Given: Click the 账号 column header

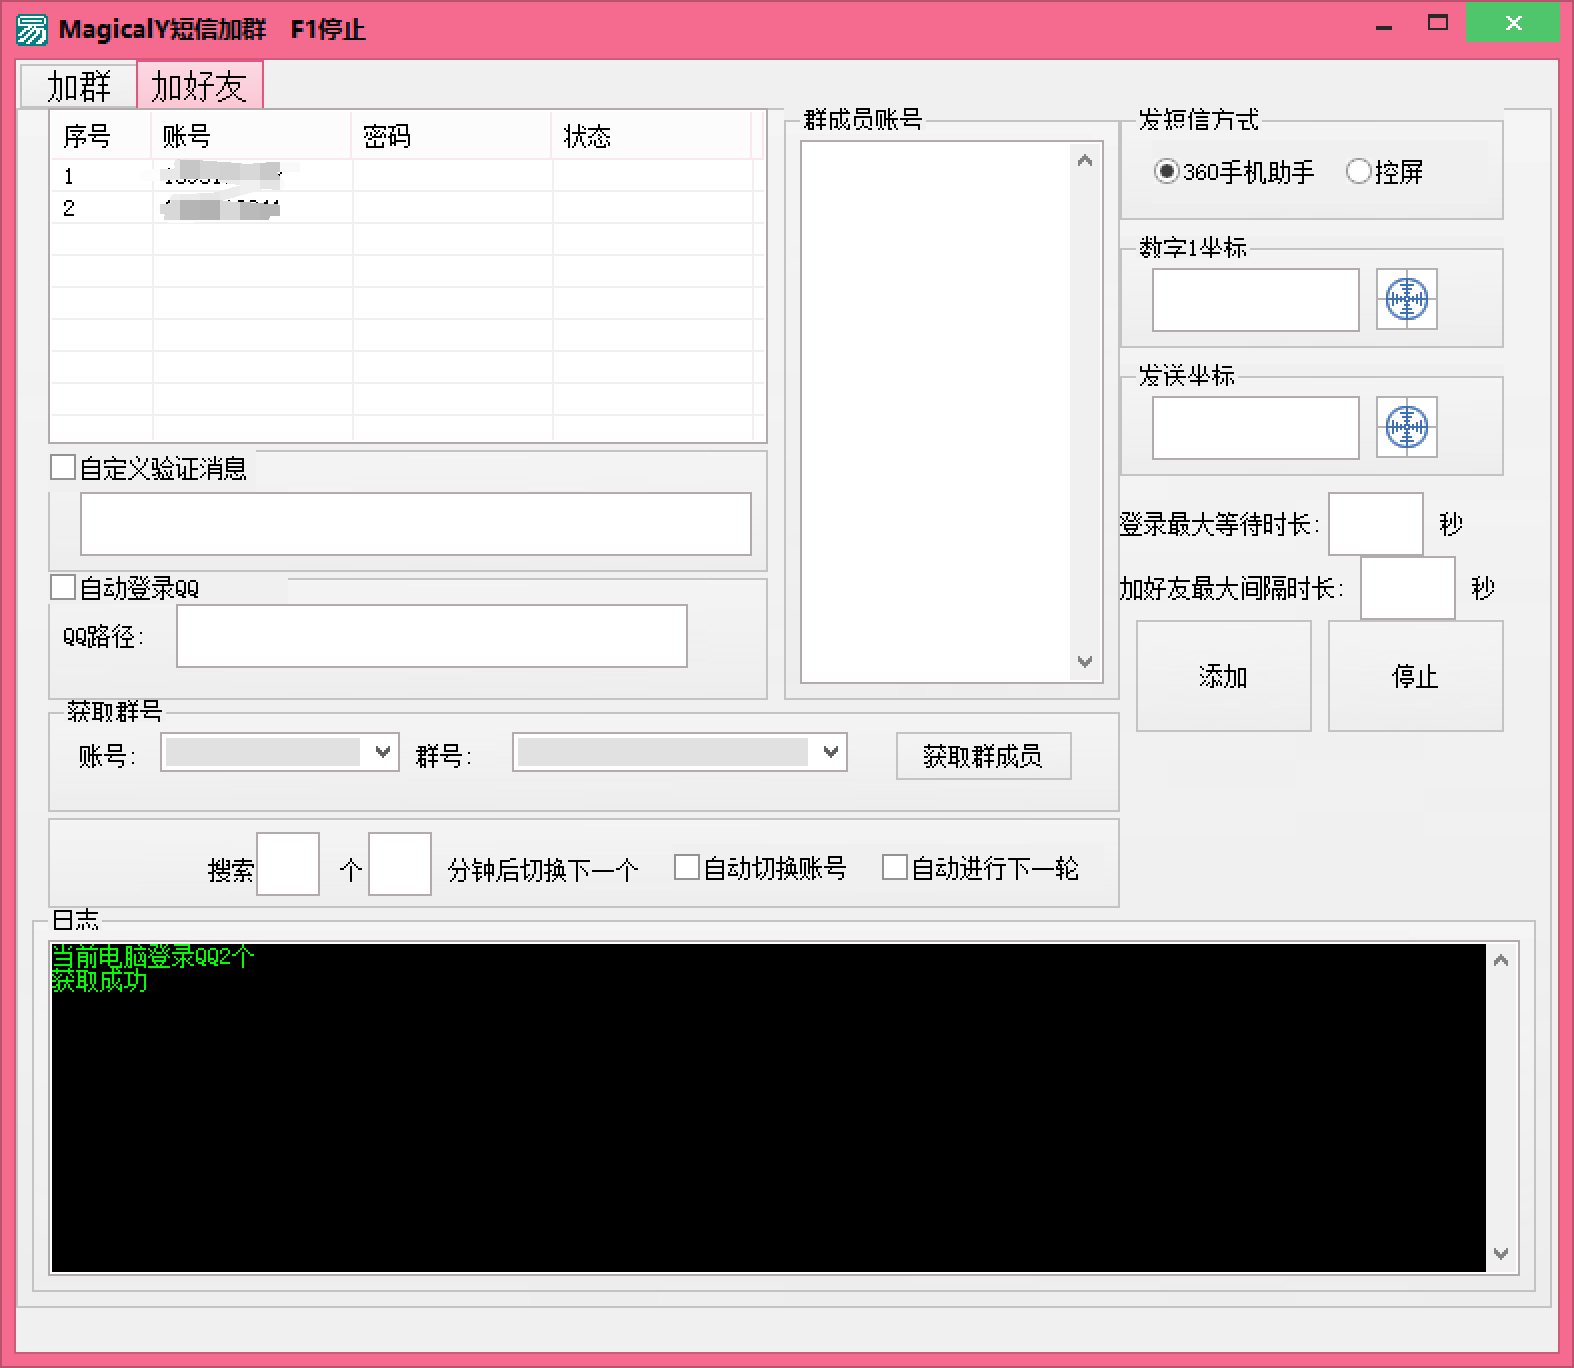Looking at the screenshot, I should click(251, 136).
